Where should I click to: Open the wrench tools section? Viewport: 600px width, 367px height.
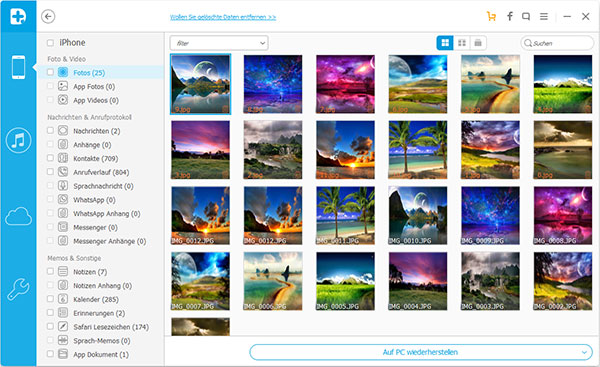point(18,289)
